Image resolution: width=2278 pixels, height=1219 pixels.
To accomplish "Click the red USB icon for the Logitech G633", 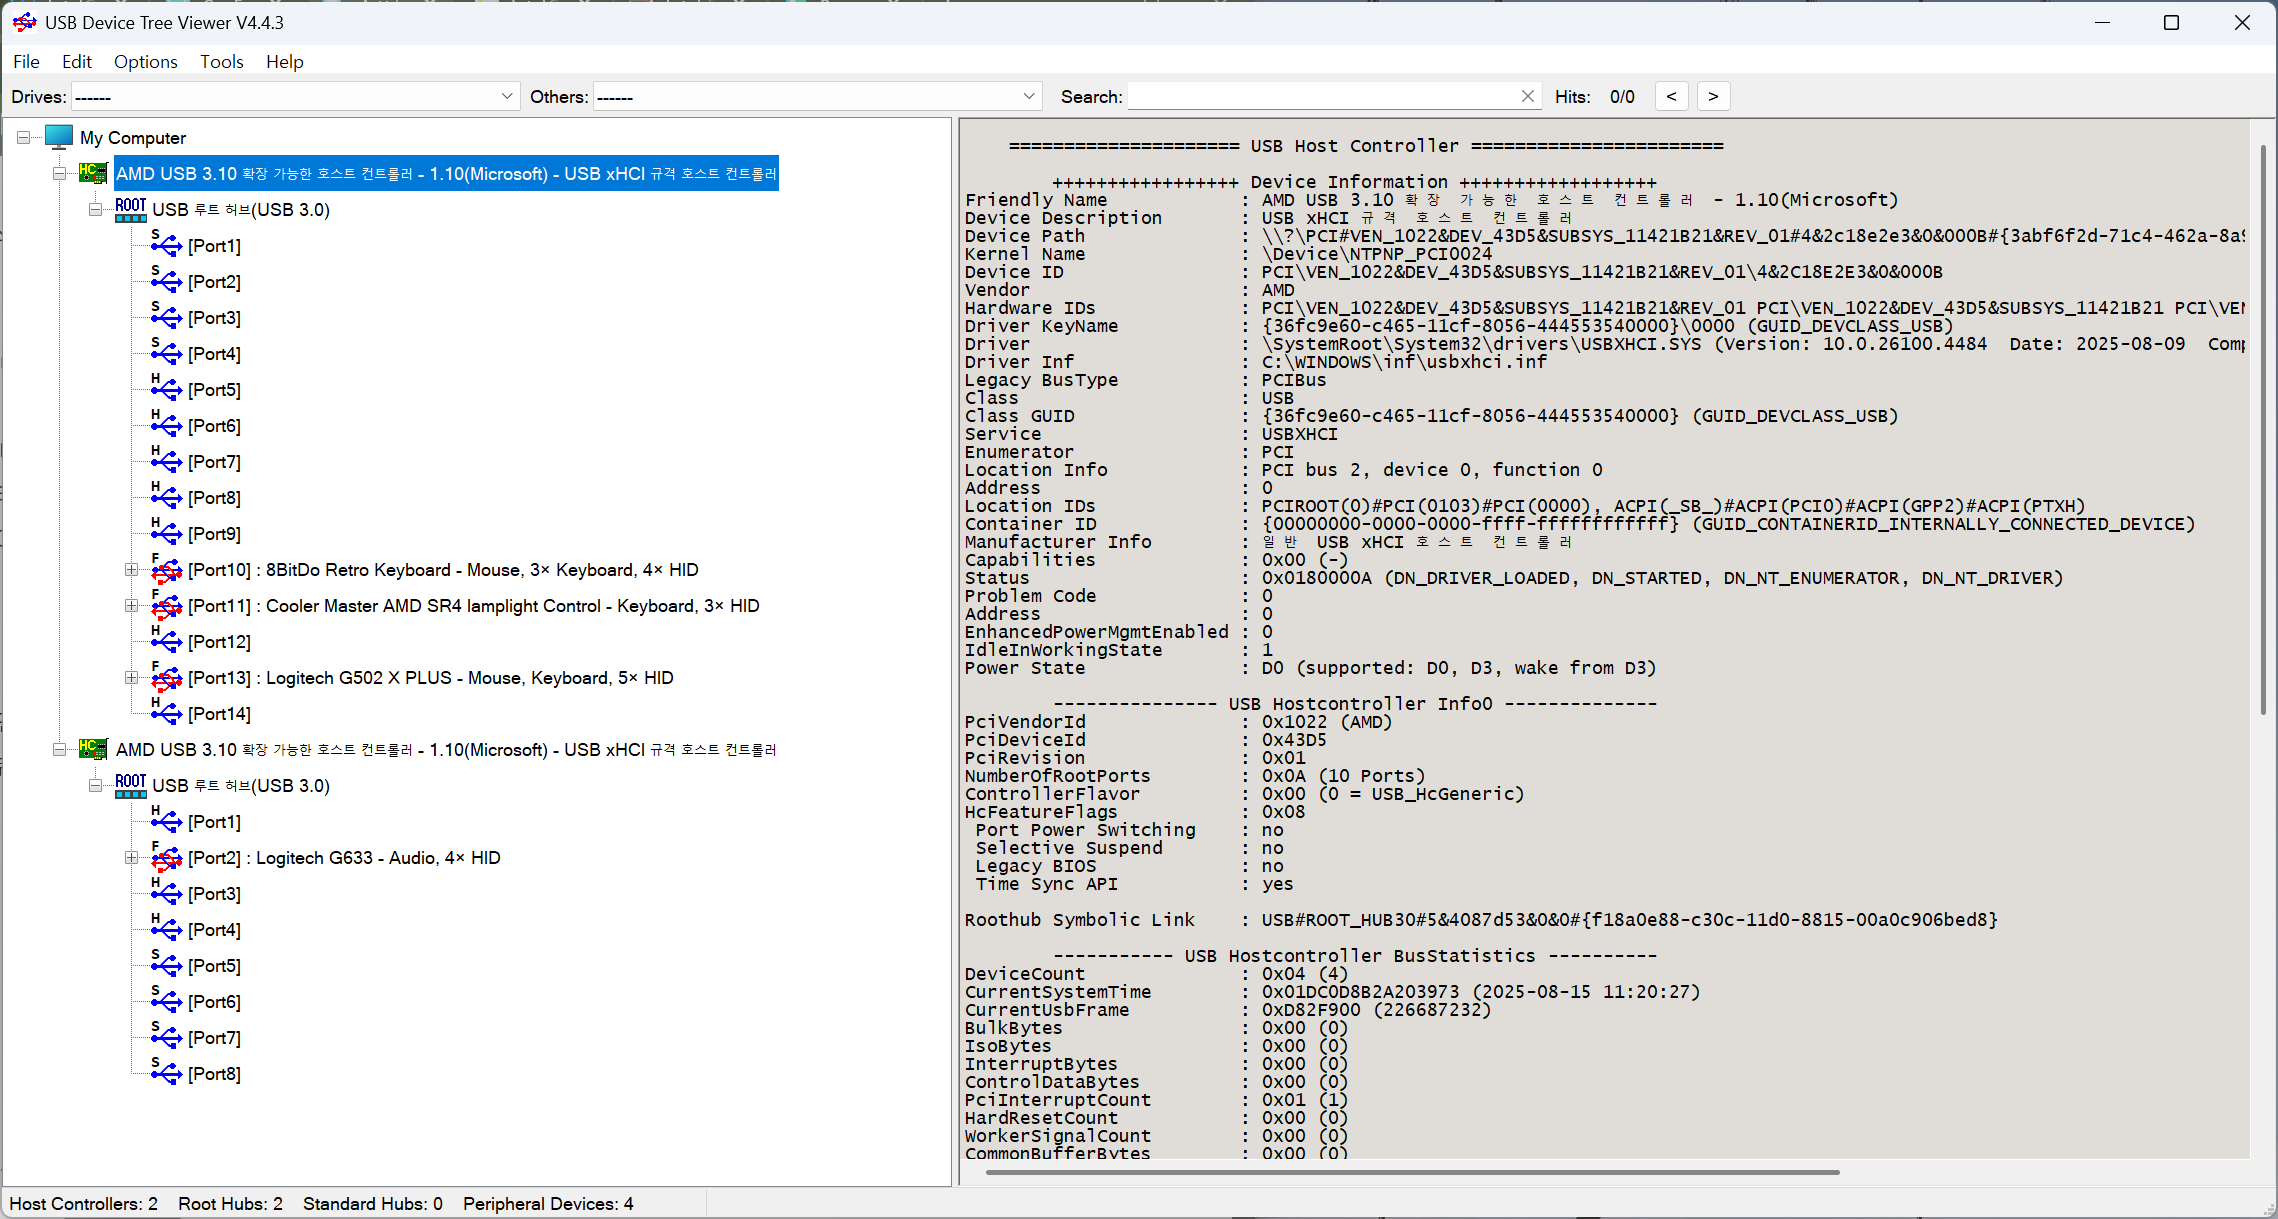I will [166, 856].
